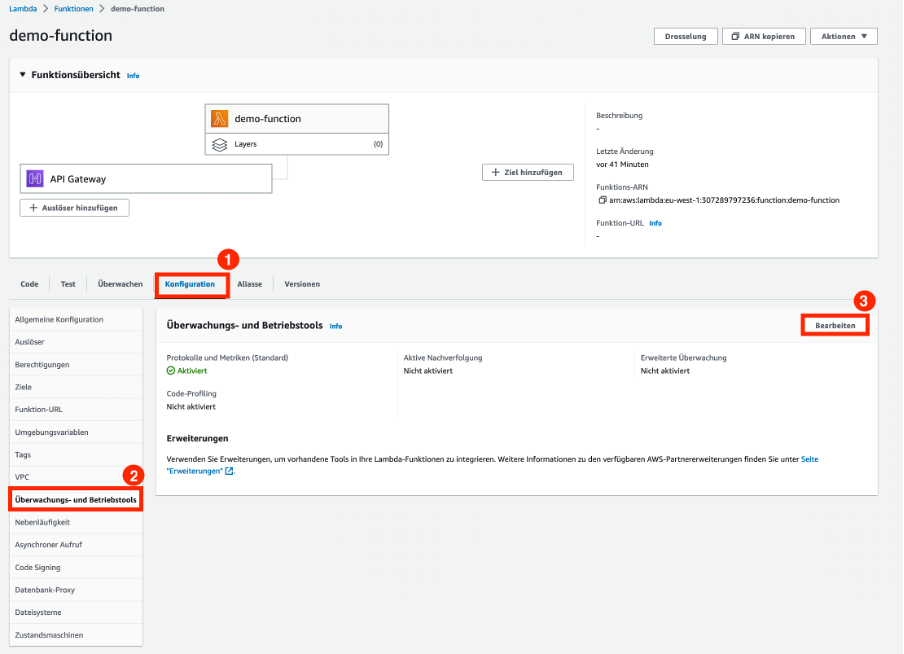Click Ziel hinzufügen button
This screenshot has height=654, width=904.
528,172
